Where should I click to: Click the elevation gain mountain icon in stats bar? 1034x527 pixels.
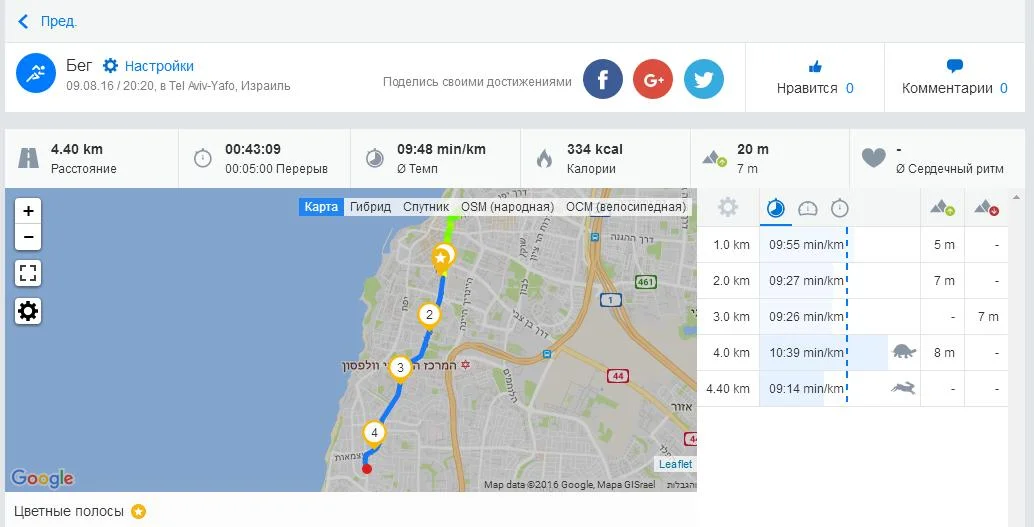715,158
